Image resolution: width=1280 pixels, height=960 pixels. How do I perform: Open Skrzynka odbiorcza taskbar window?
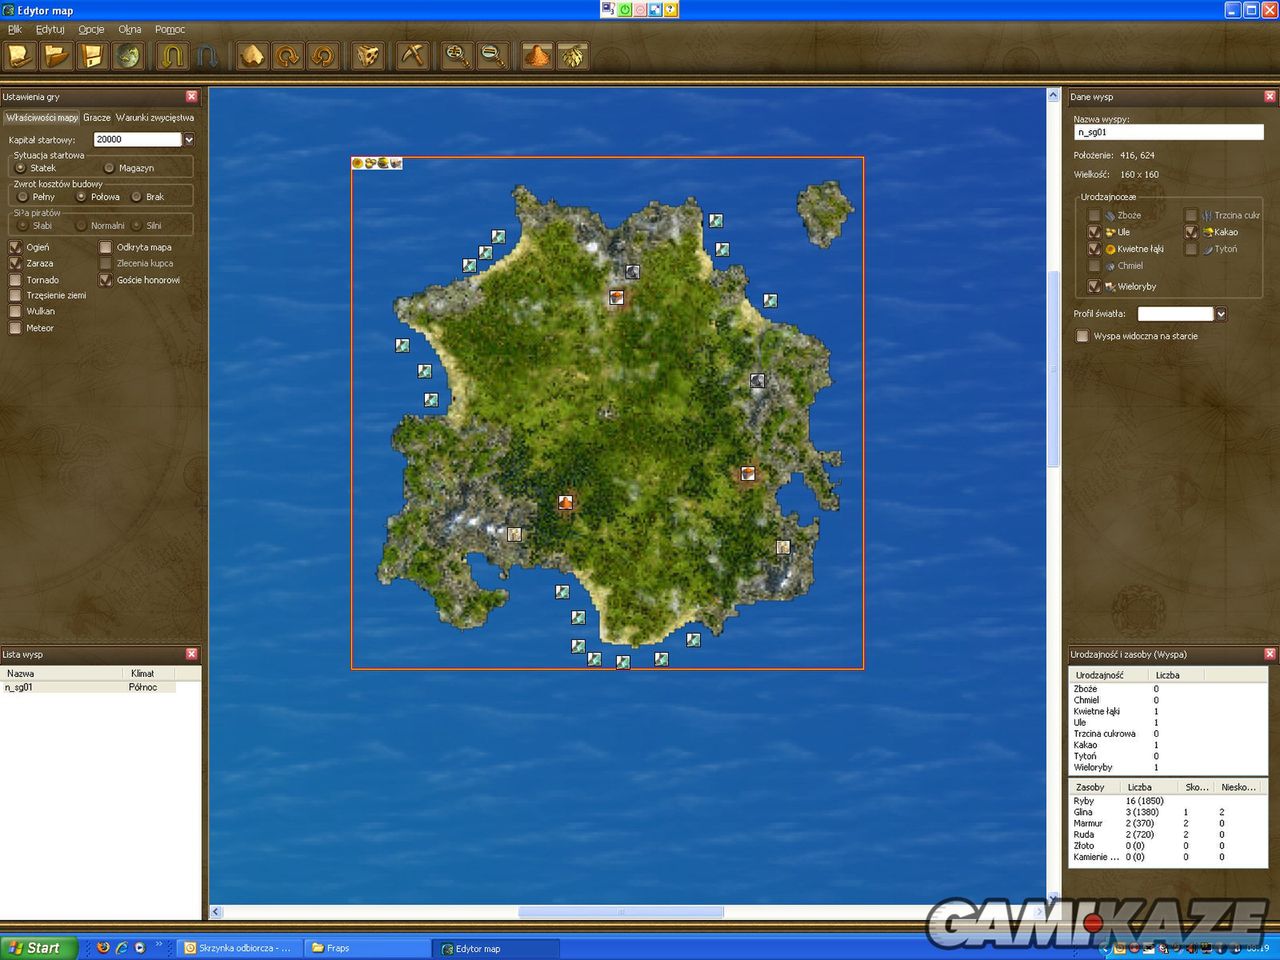pyautogui.click(x=241, y=947)
